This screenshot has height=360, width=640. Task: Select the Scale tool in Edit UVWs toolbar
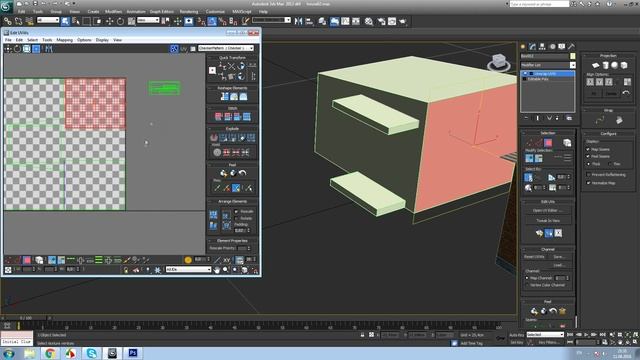27,49
